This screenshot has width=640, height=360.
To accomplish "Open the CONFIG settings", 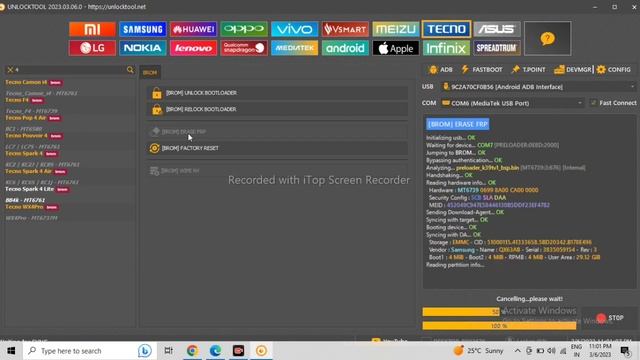I will [x=613, y=70].
